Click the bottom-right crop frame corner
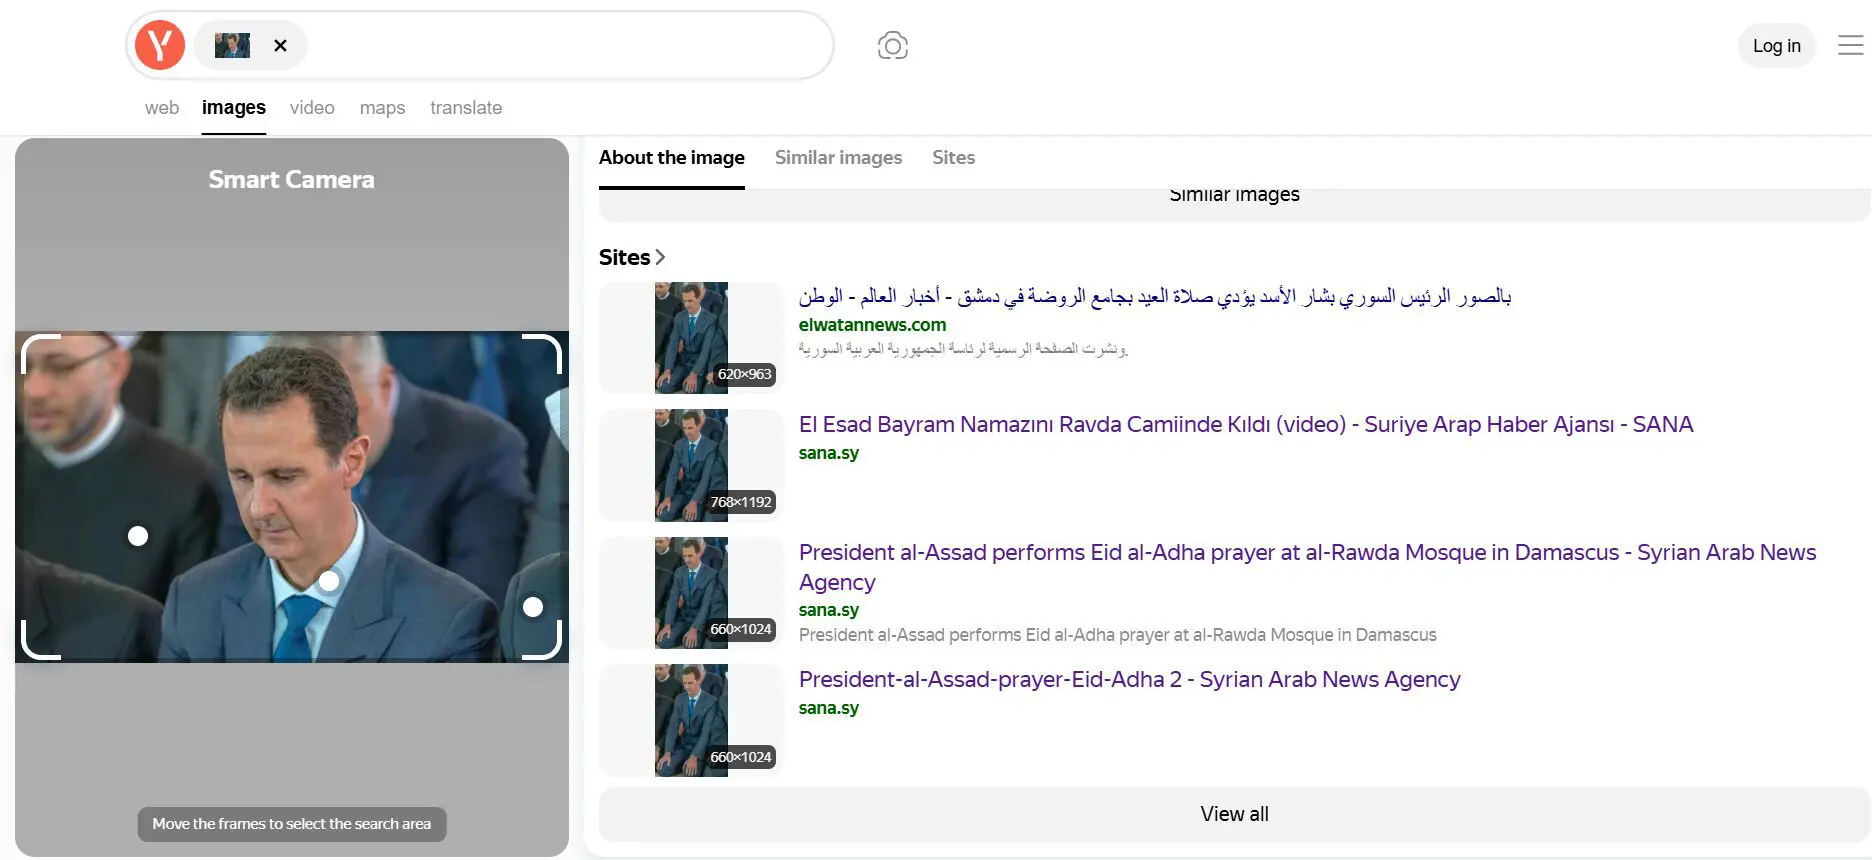The width and height of the screenshot is (1872, 860). coord(543,640)
